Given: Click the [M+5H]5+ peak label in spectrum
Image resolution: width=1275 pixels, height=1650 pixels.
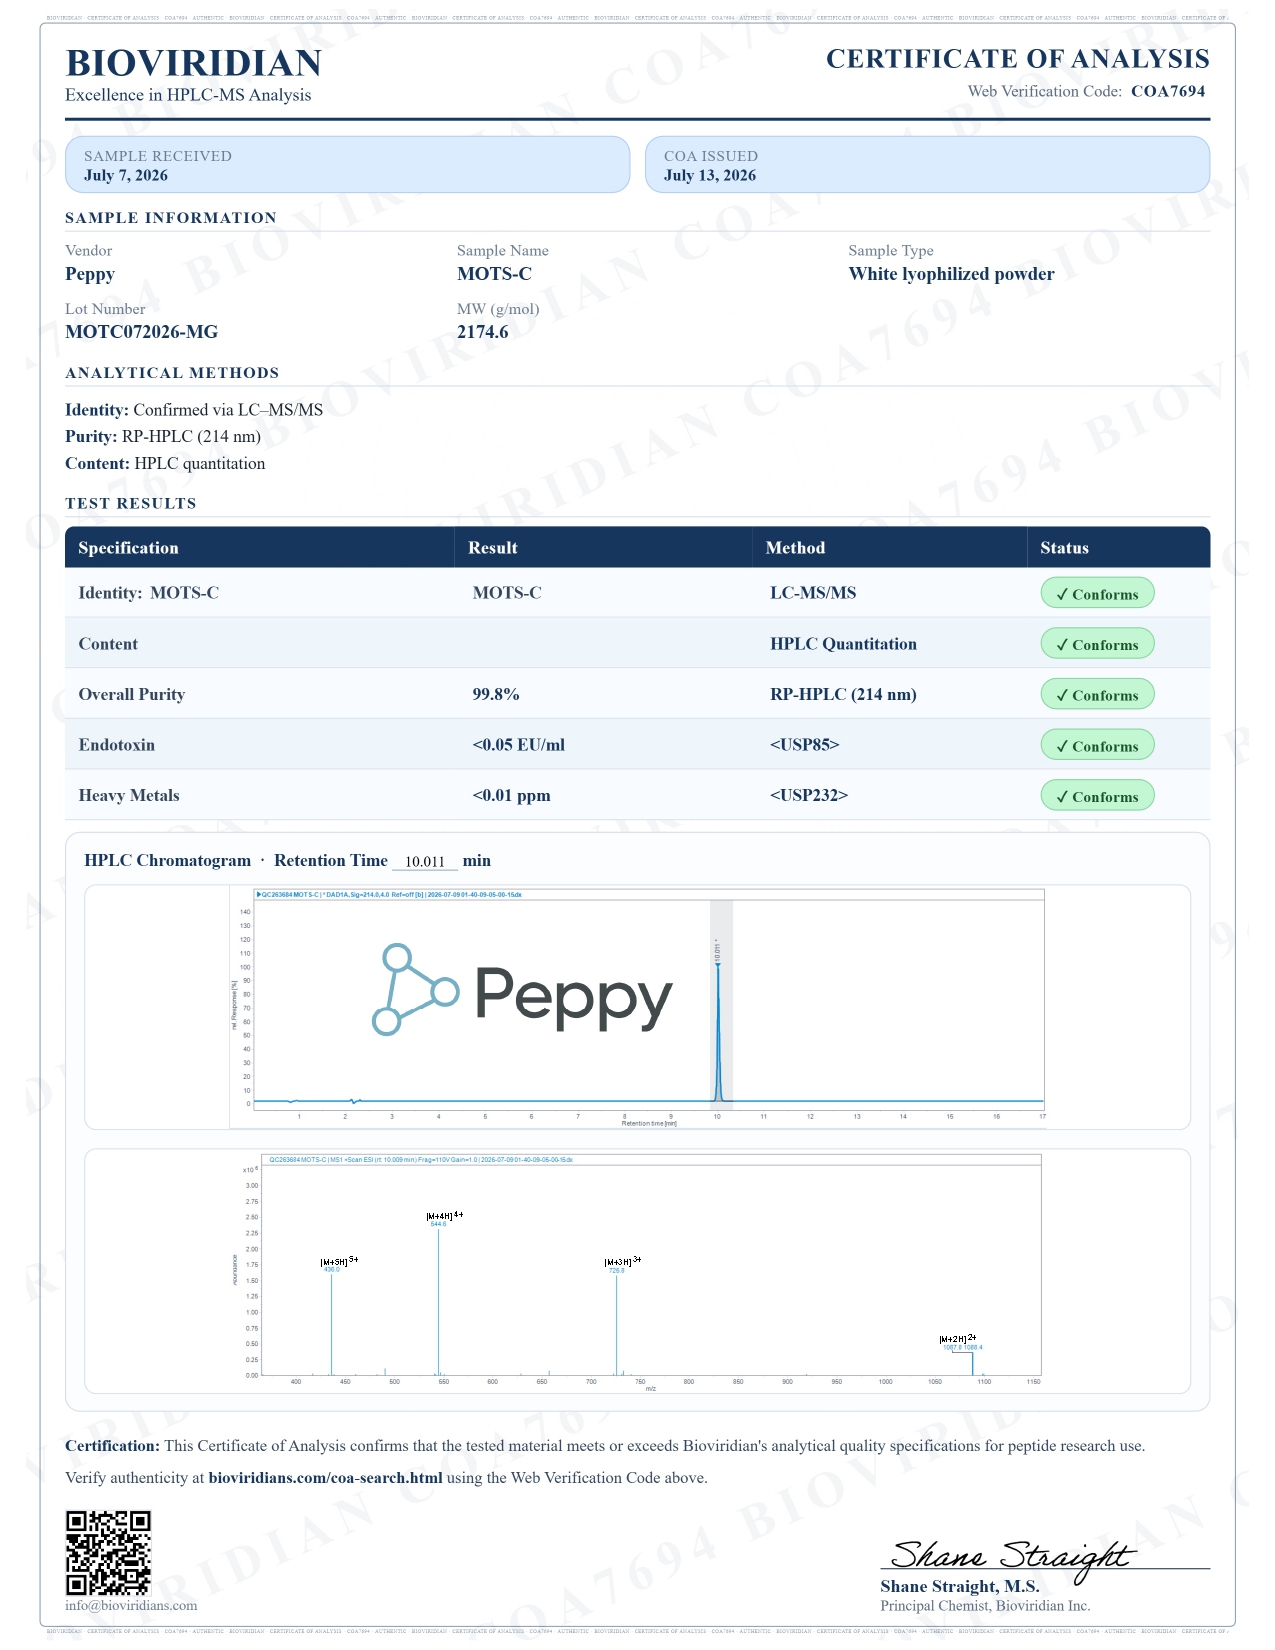Looking at the screenshot, I should [339, 1261].
